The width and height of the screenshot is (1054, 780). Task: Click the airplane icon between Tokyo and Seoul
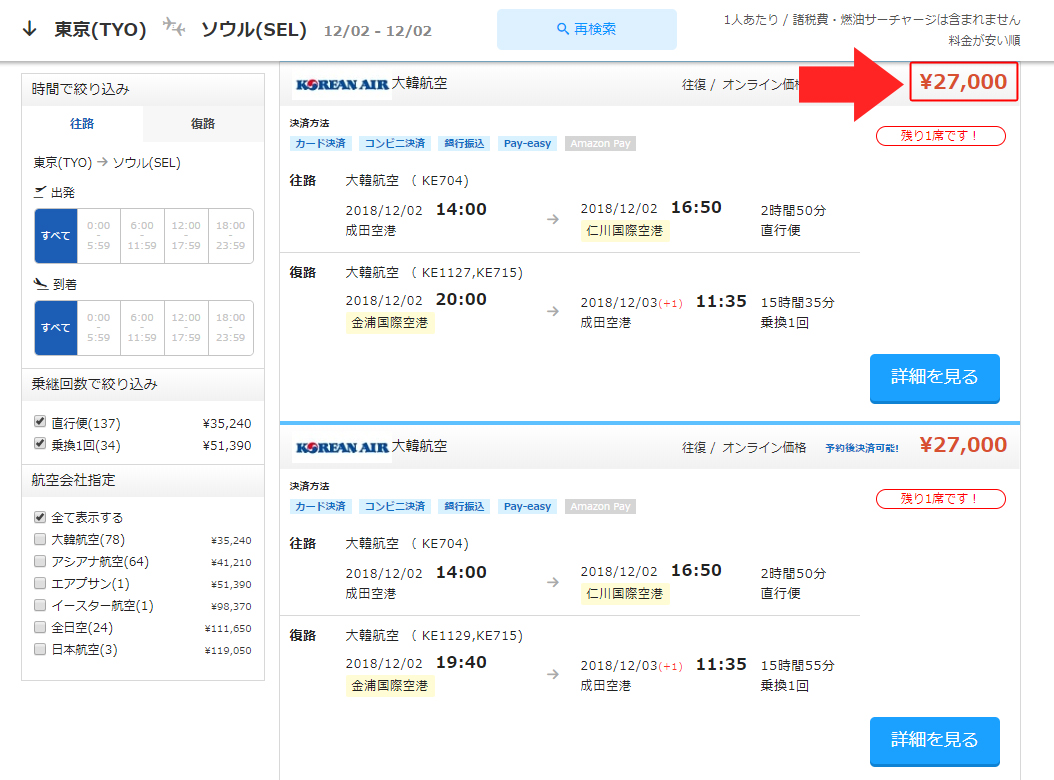coord(174,27)
